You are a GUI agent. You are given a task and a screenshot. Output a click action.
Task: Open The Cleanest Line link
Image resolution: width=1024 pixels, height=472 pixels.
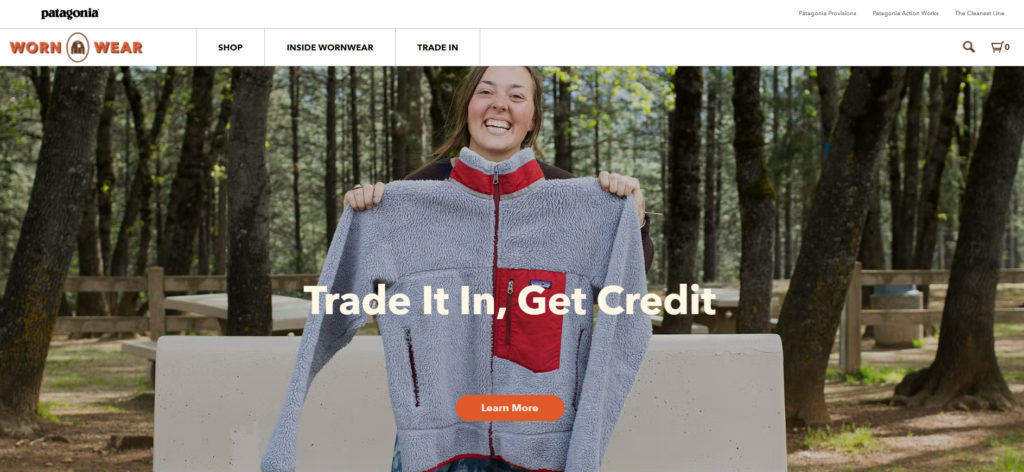coord(980,13)
